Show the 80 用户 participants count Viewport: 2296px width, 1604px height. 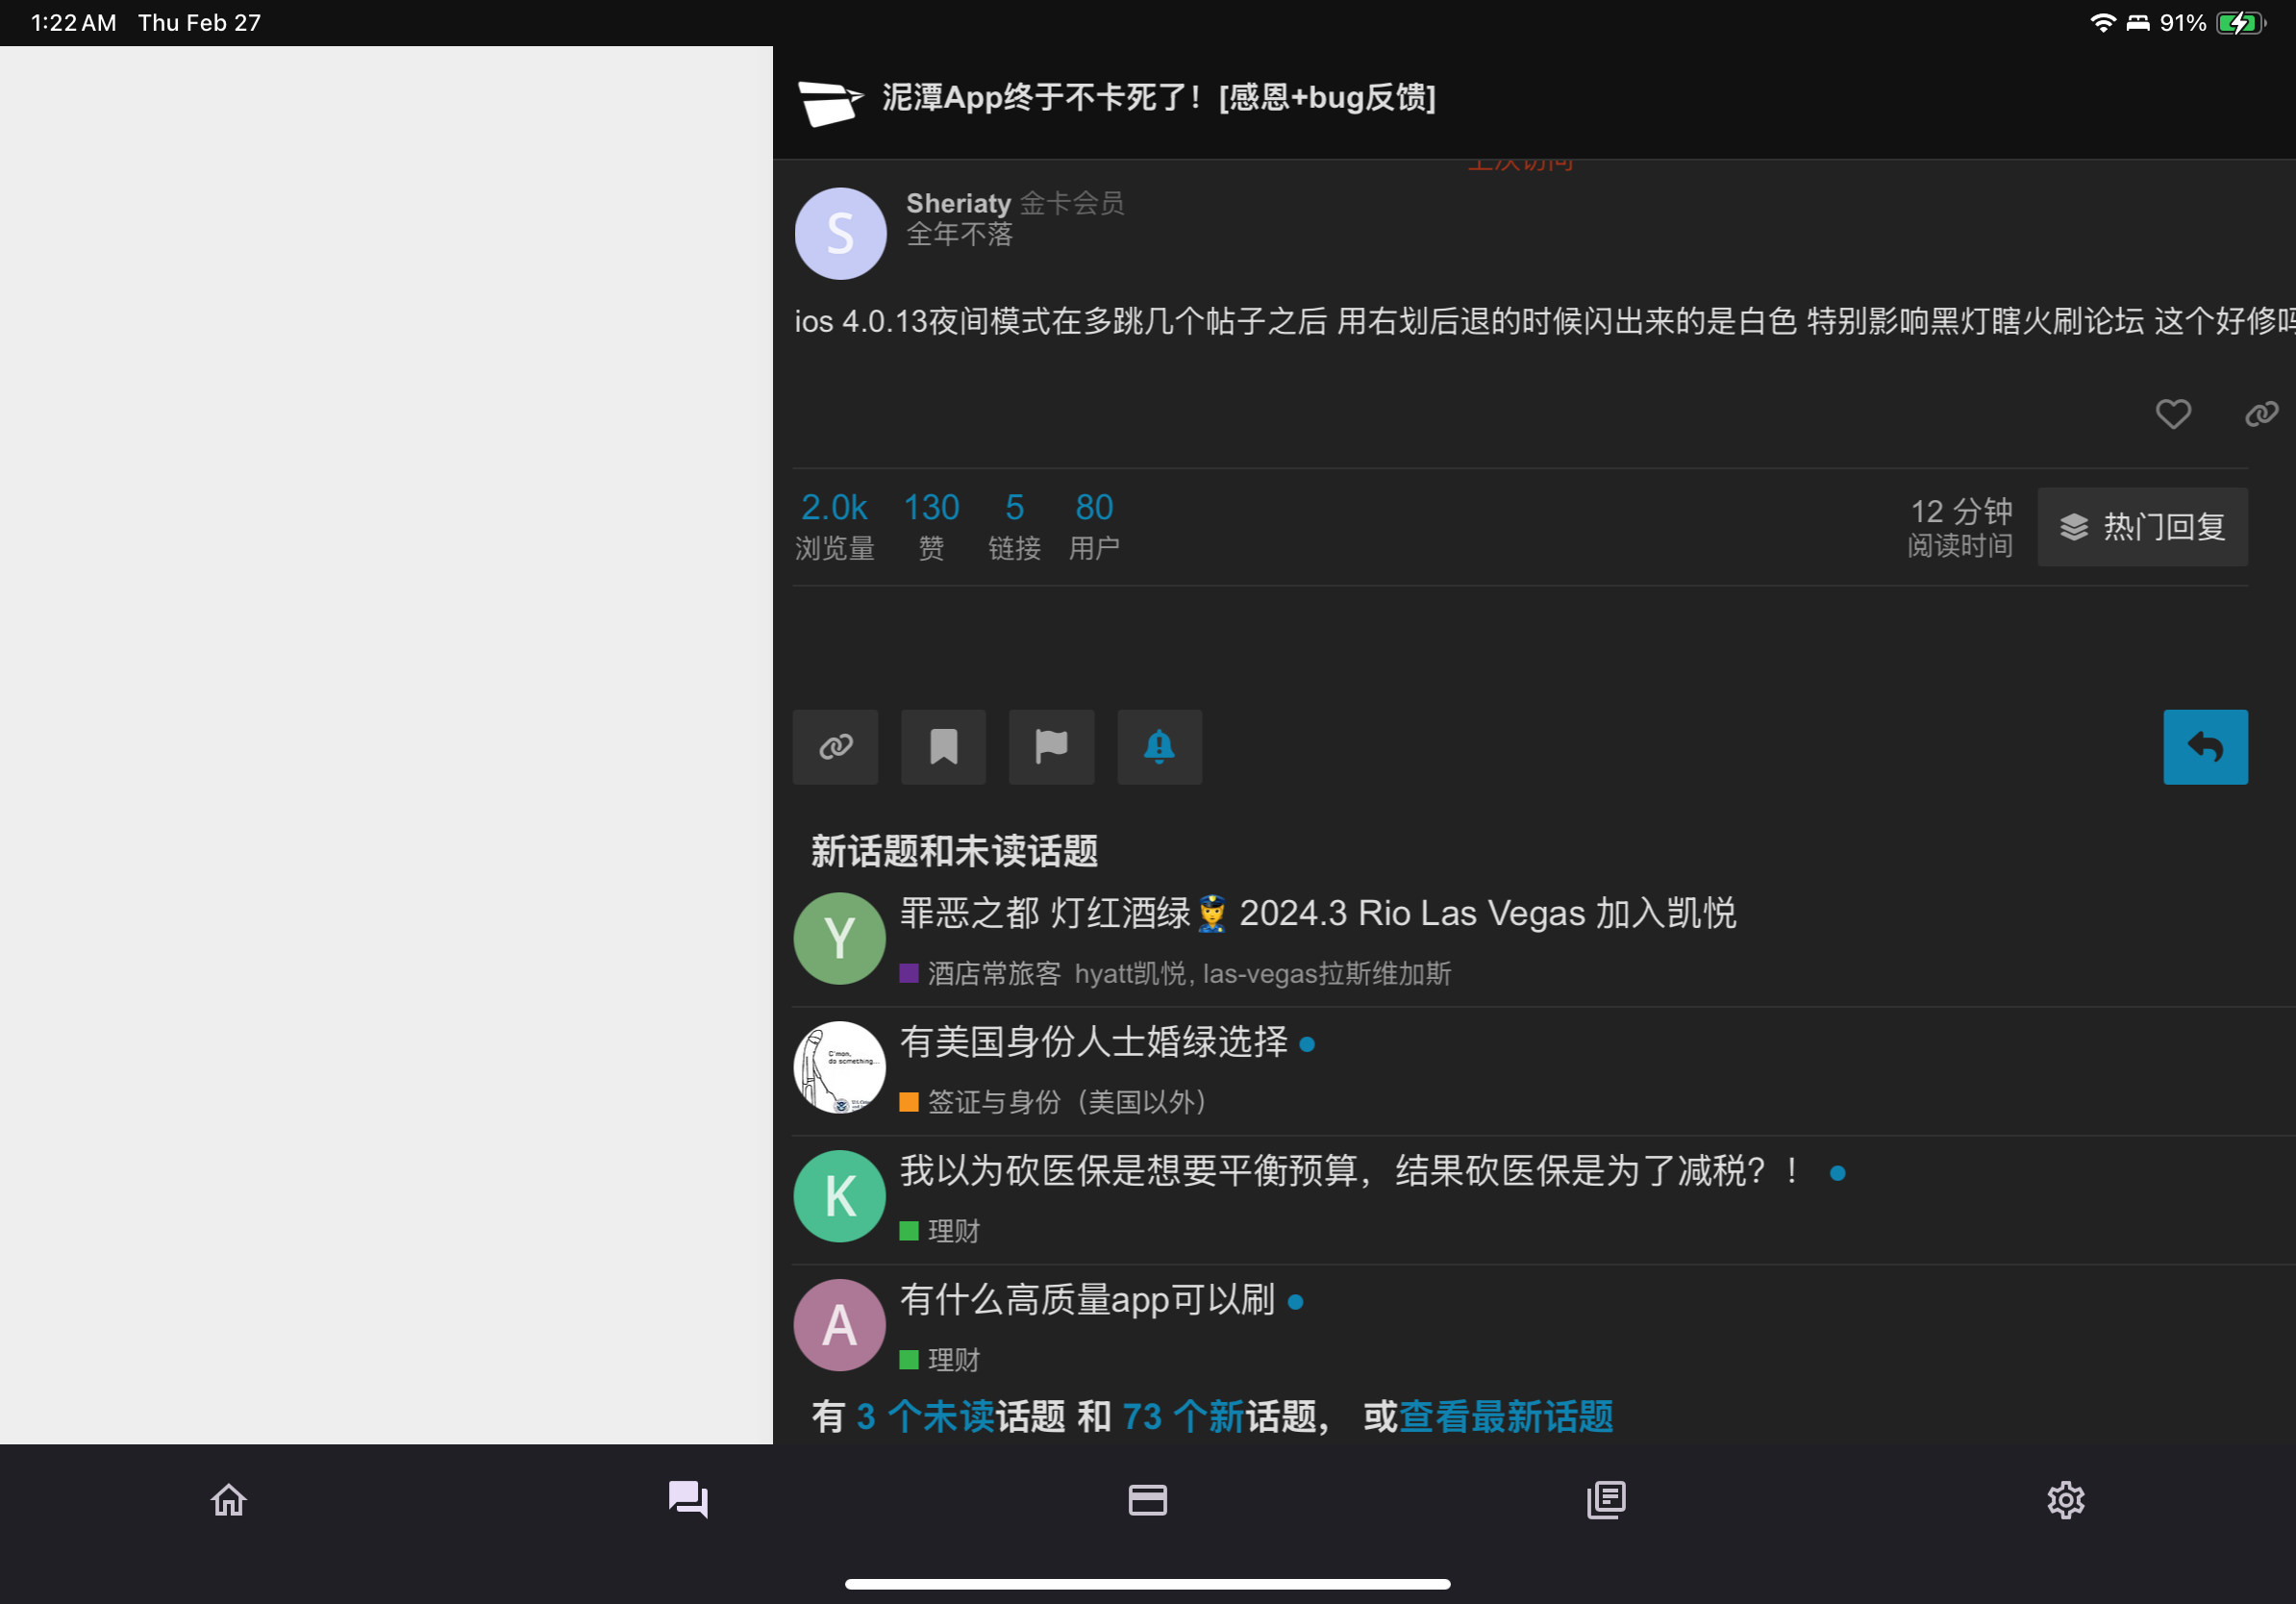(x=1094, y=526)
